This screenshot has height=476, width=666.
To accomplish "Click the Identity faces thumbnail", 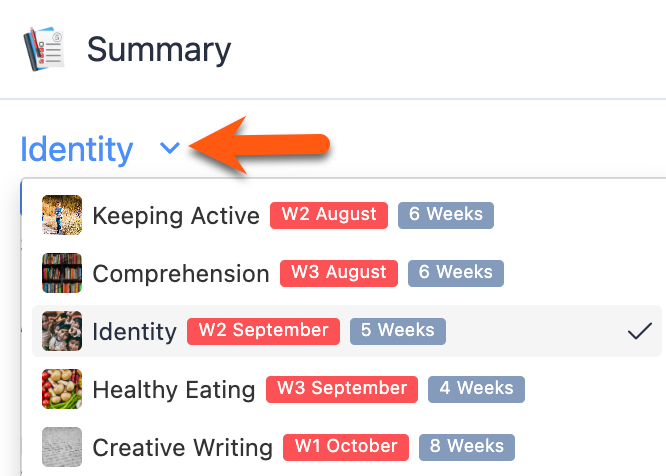I will point(62,331).
